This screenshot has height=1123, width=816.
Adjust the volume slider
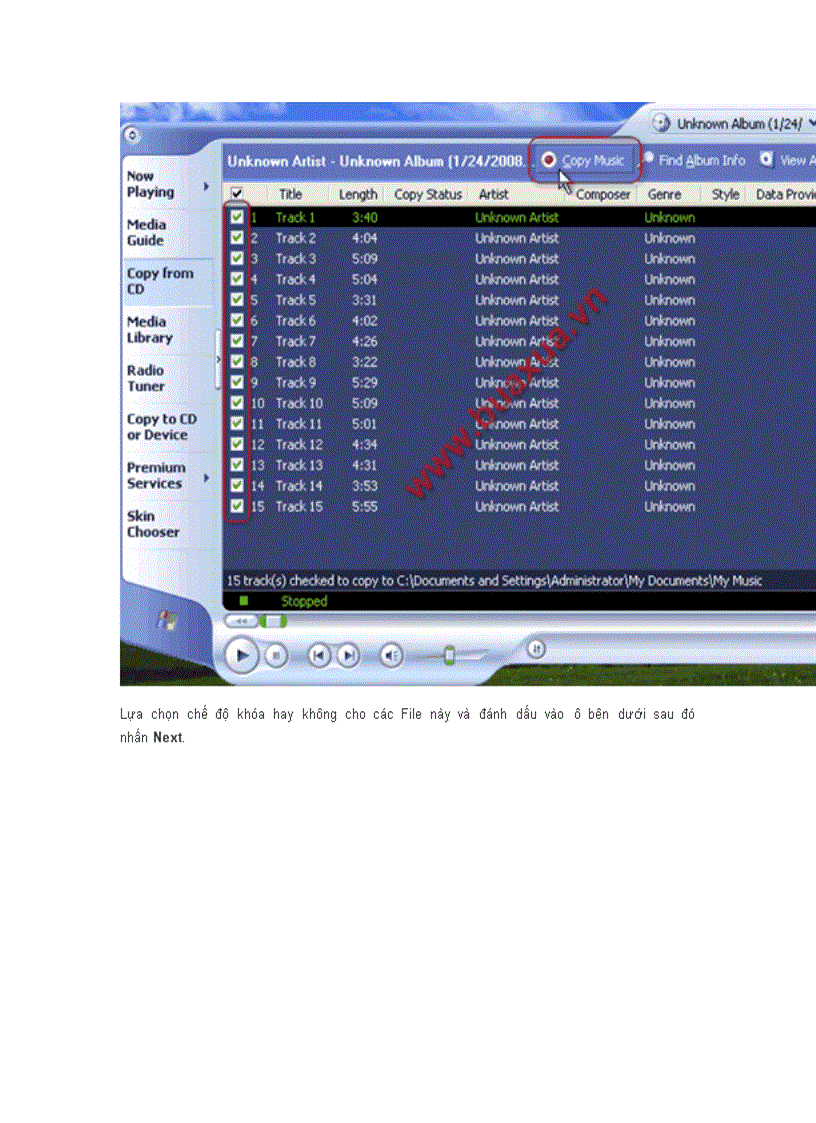point(450,655)
